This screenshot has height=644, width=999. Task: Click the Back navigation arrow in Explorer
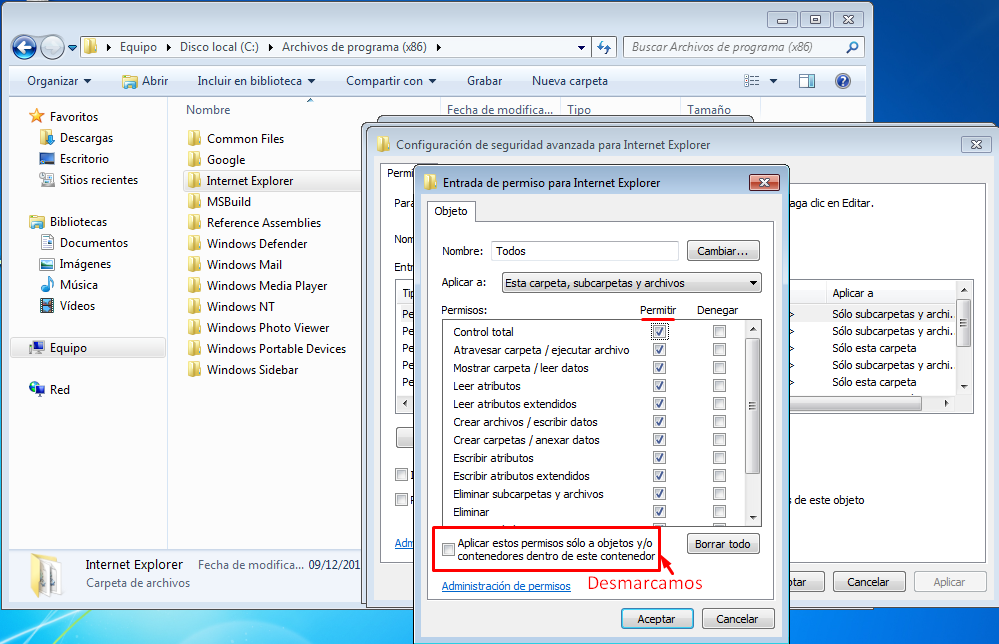tap(24, 47)
